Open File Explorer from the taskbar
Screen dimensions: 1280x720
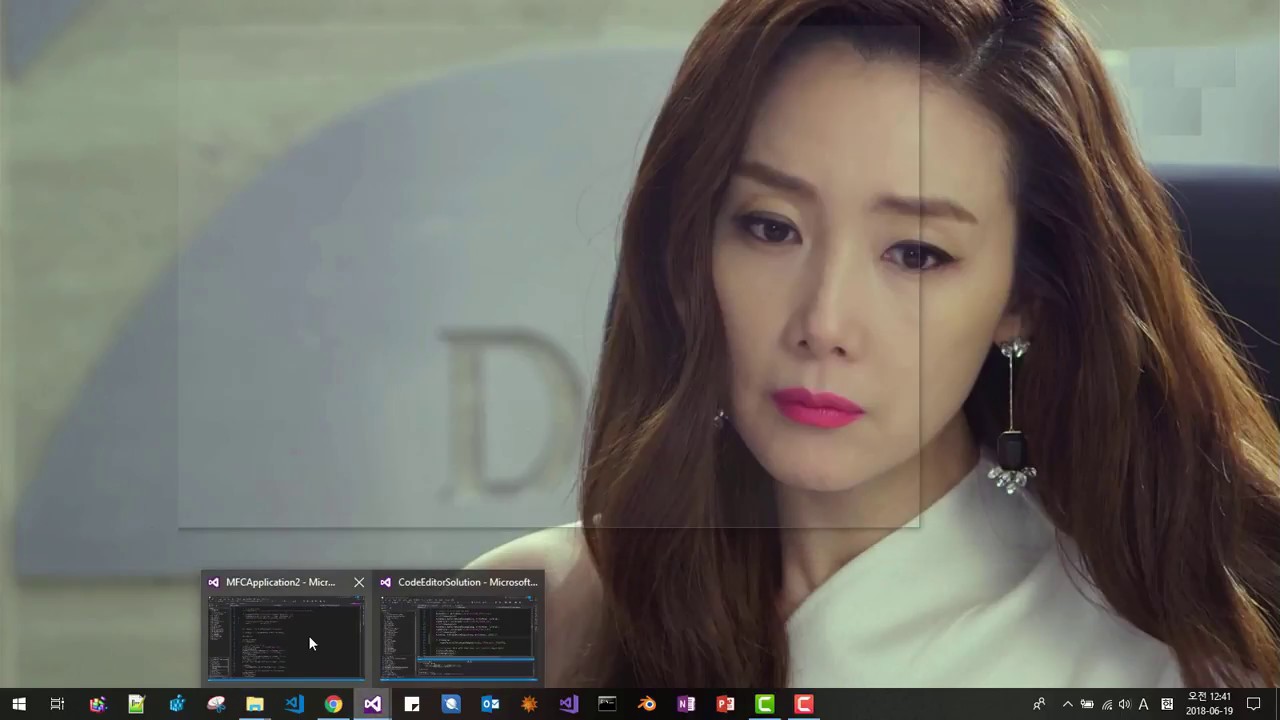255,704
